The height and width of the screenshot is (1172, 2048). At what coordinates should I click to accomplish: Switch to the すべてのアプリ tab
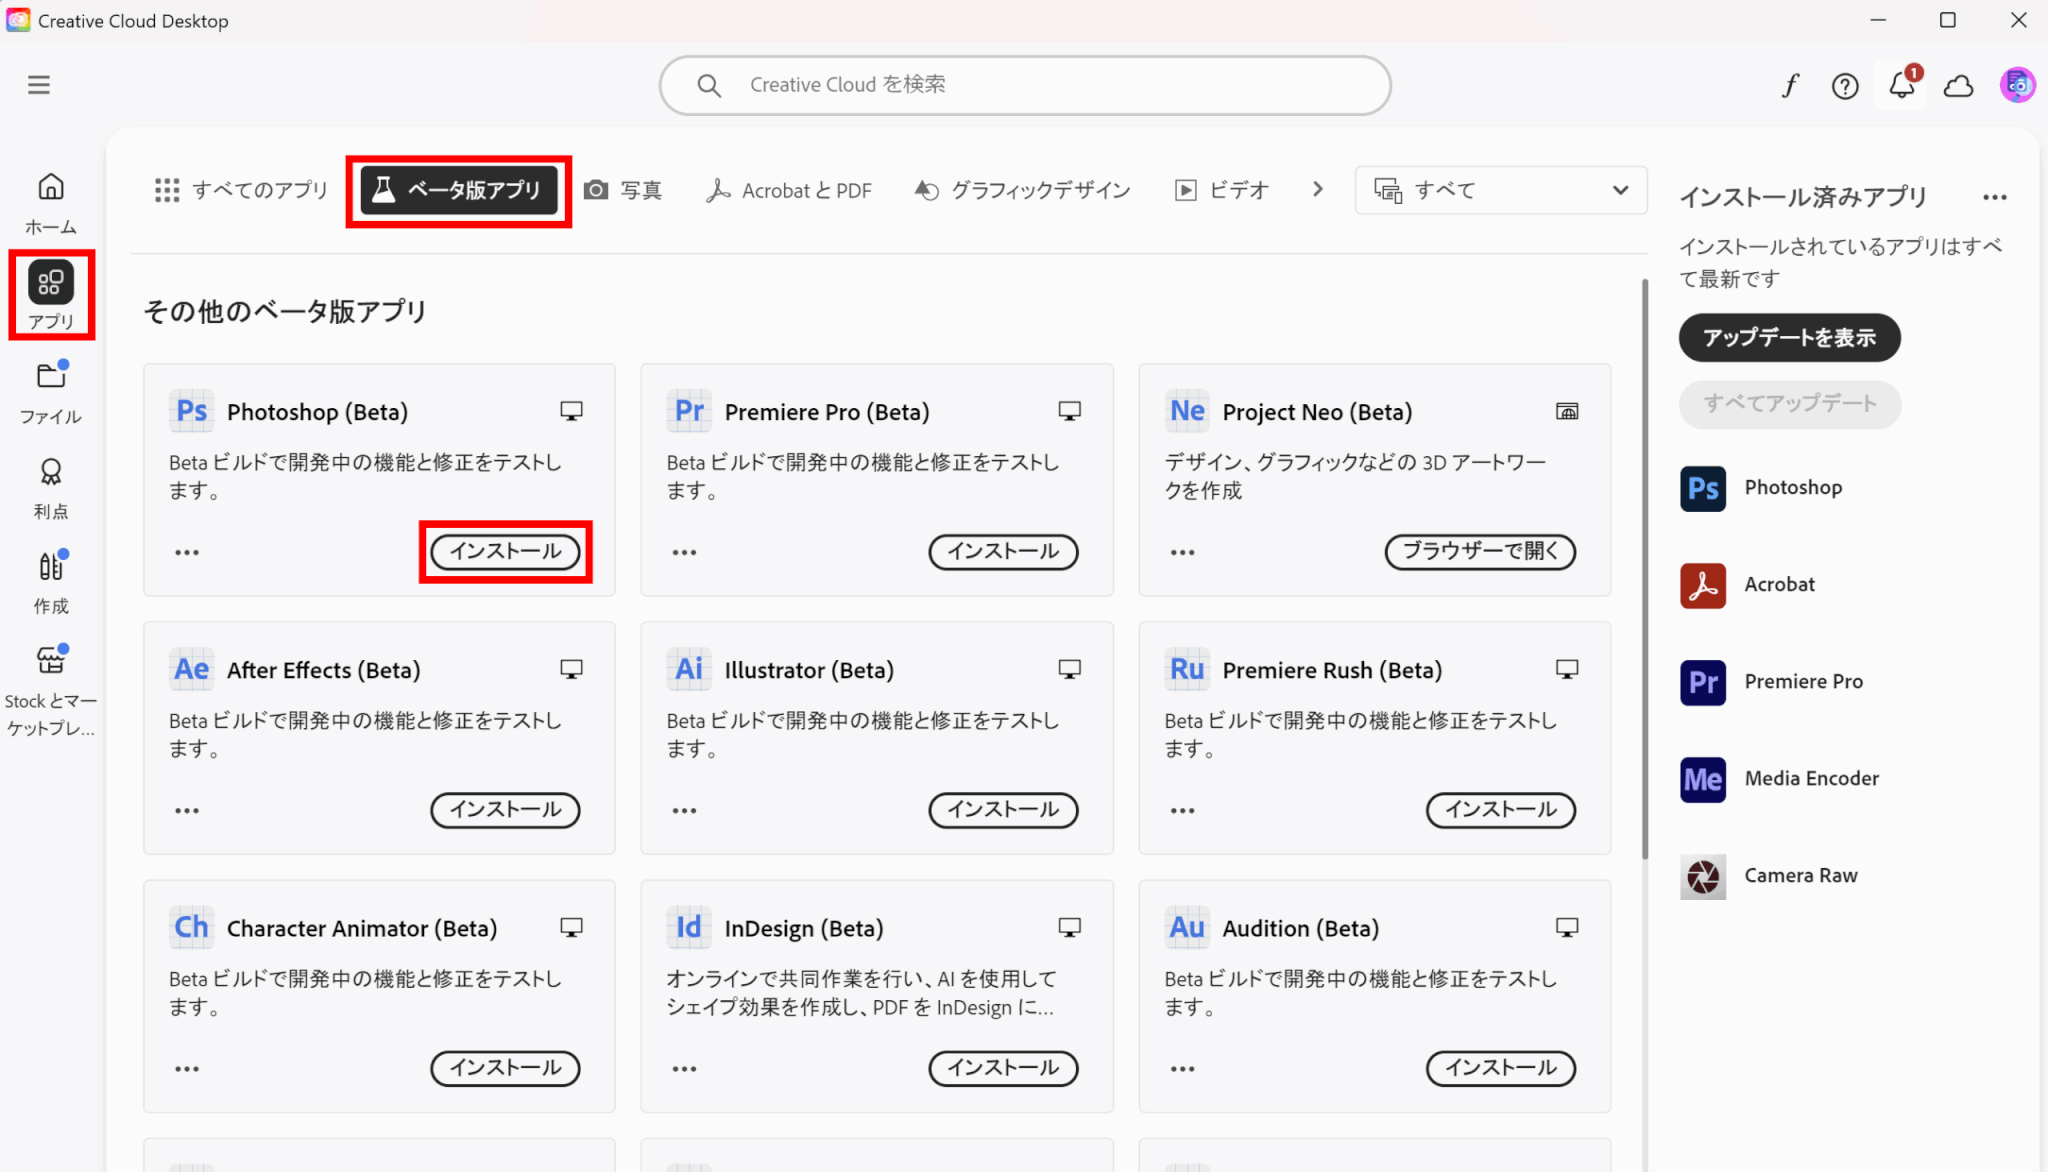coord(241,190)
